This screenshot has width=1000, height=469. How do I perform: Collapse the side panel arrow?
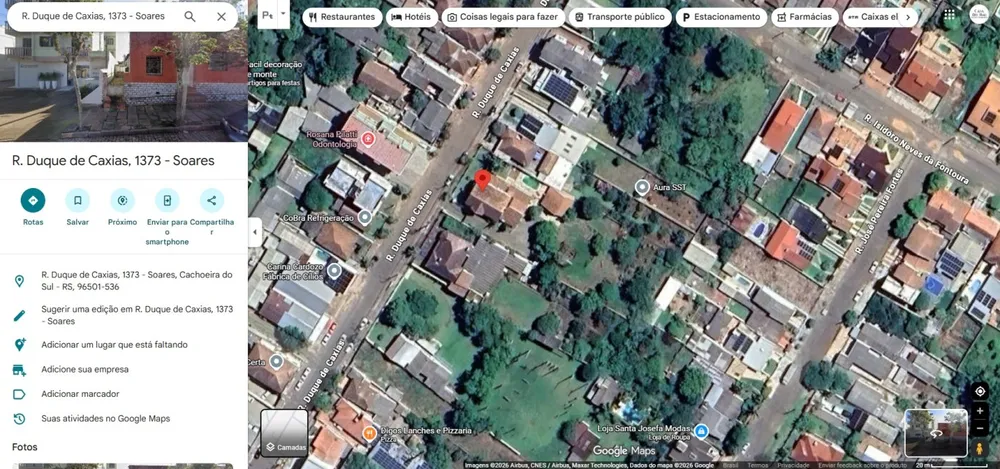254,232
